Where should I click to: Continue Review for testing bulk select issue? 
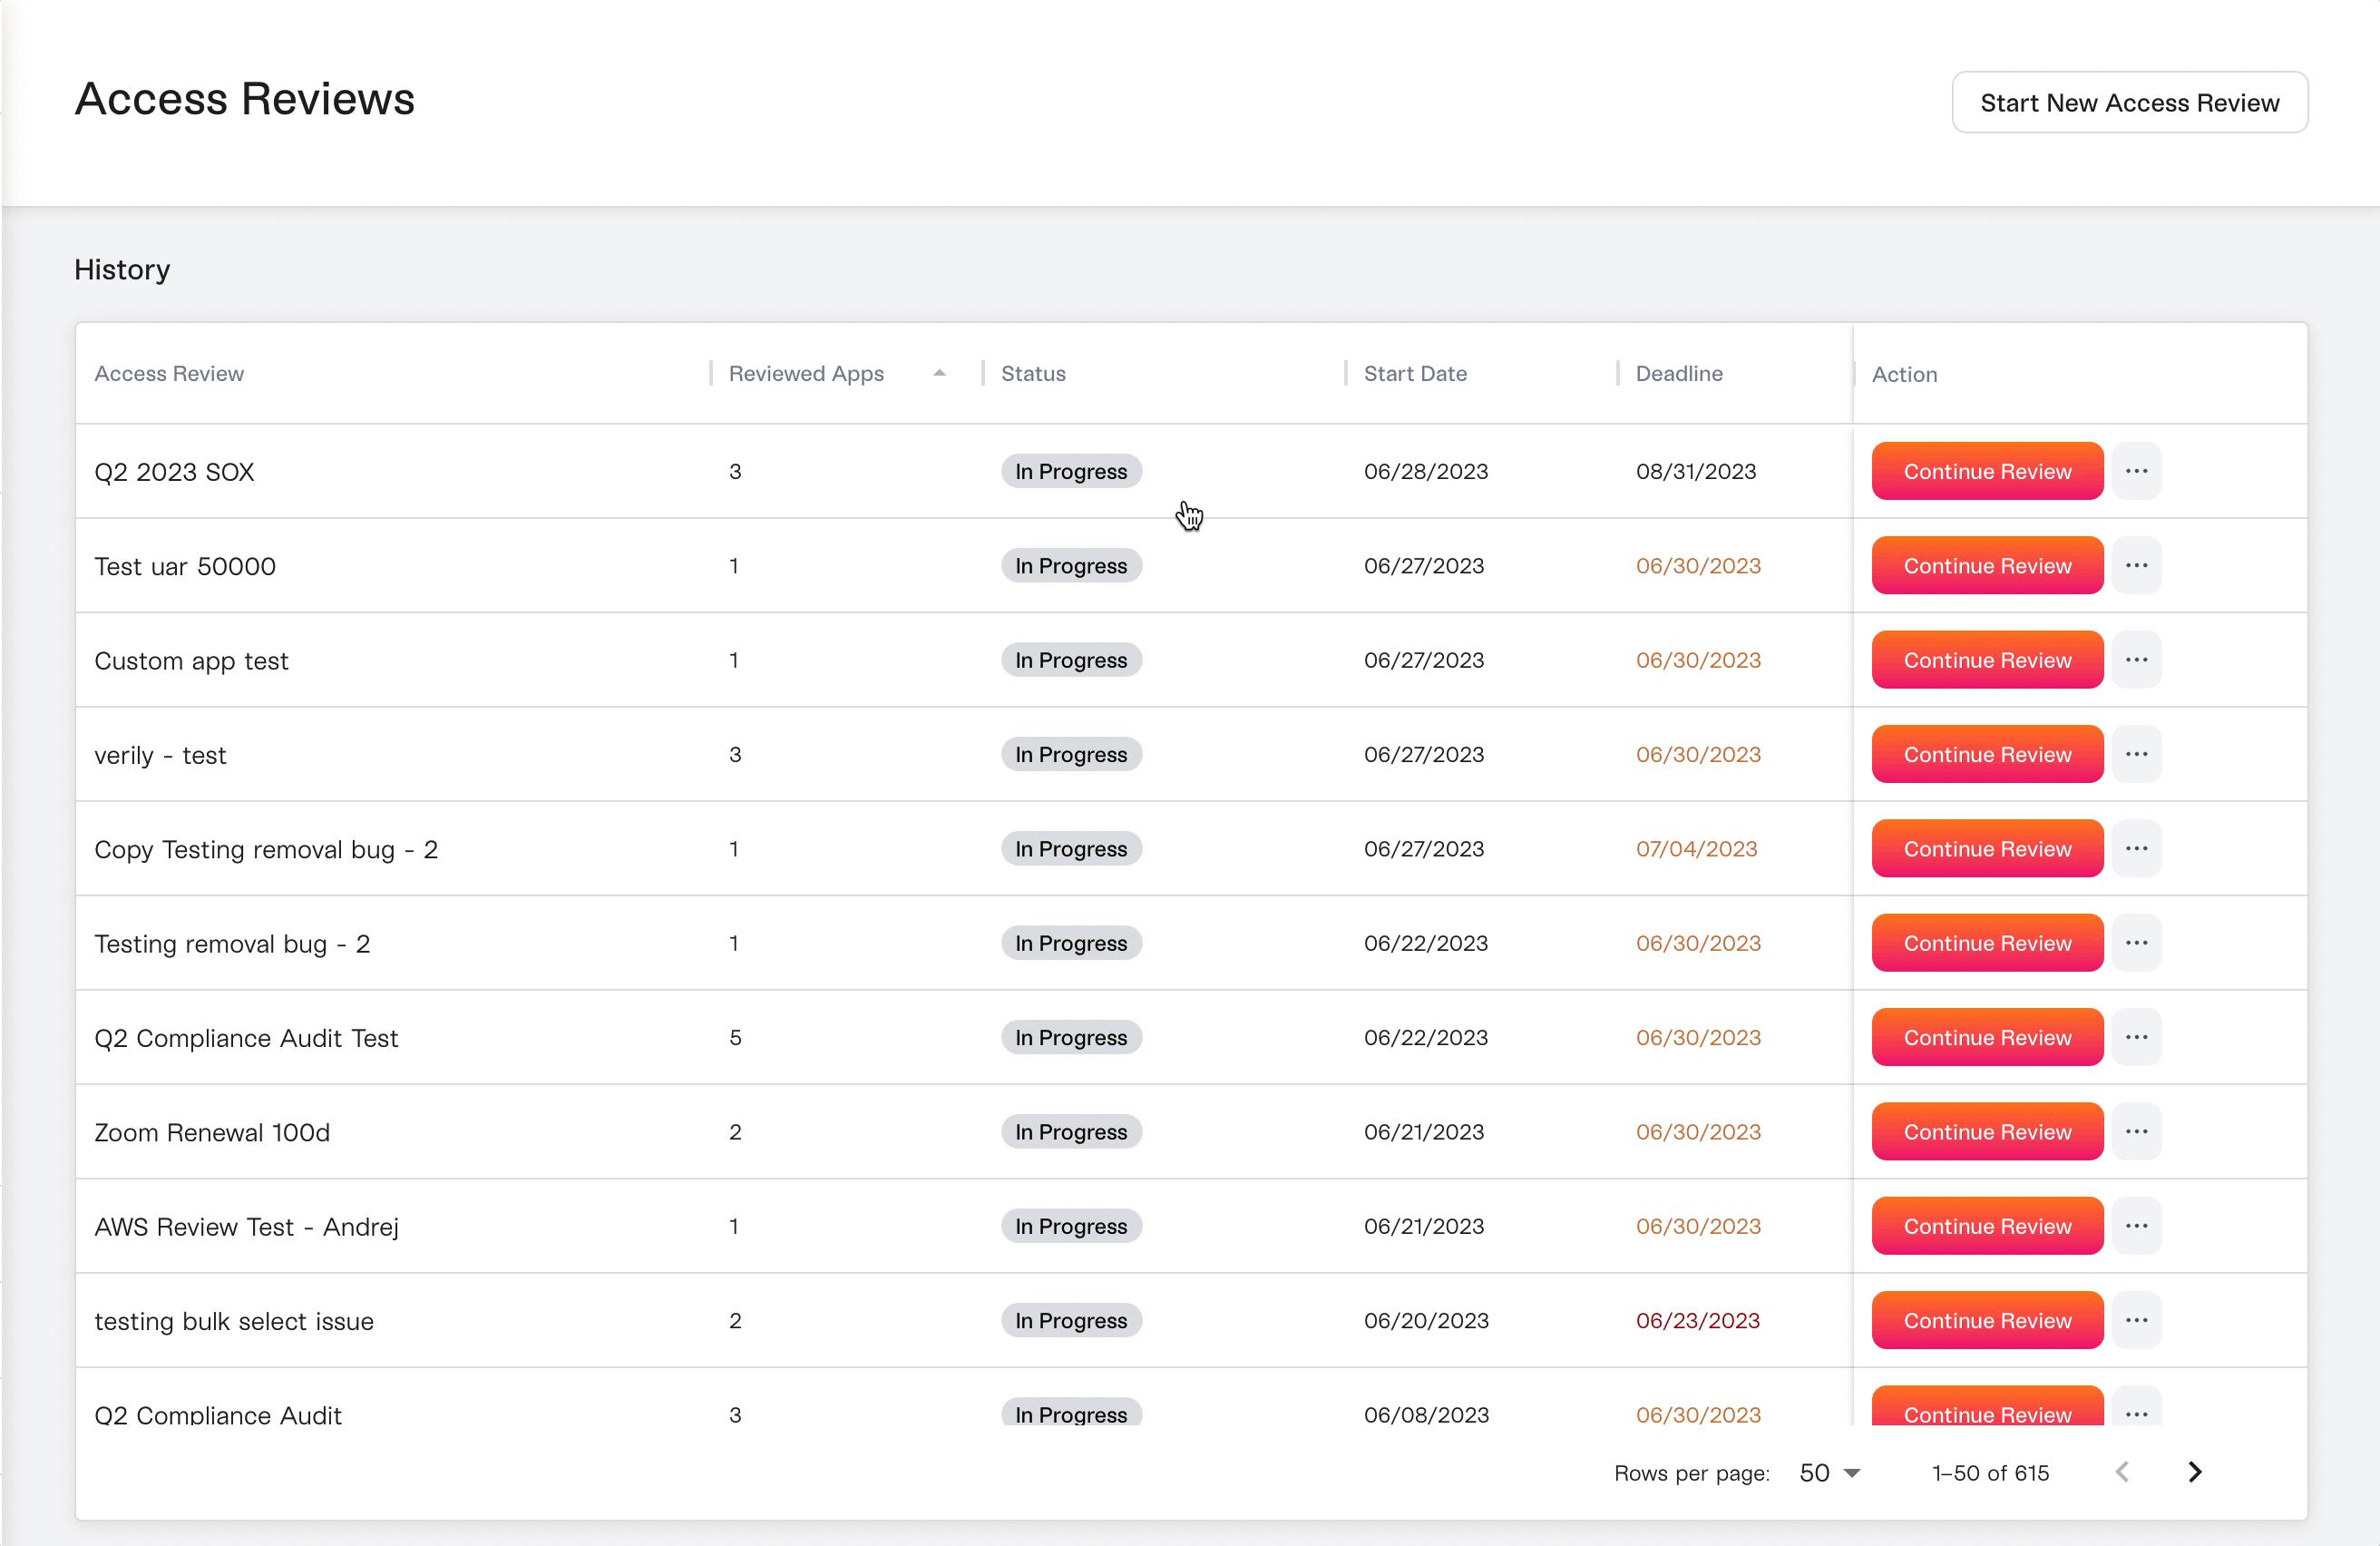[1987, 1320]
